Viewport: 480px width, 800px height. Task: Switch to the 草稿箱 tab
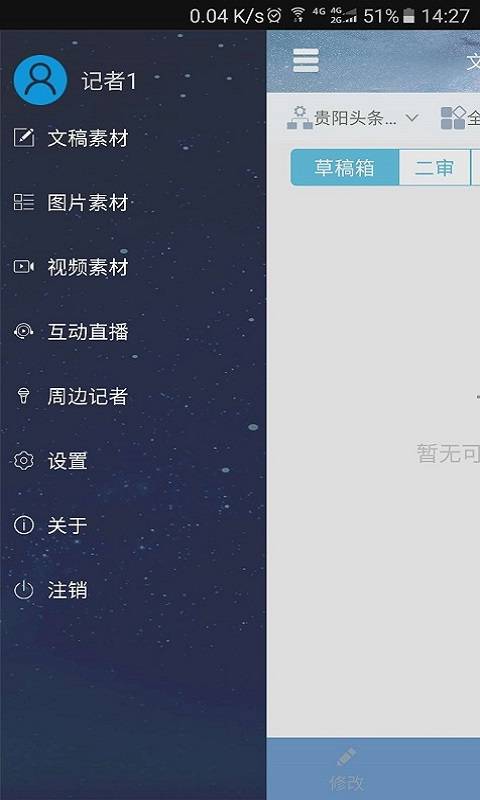(x=345, y=167)
